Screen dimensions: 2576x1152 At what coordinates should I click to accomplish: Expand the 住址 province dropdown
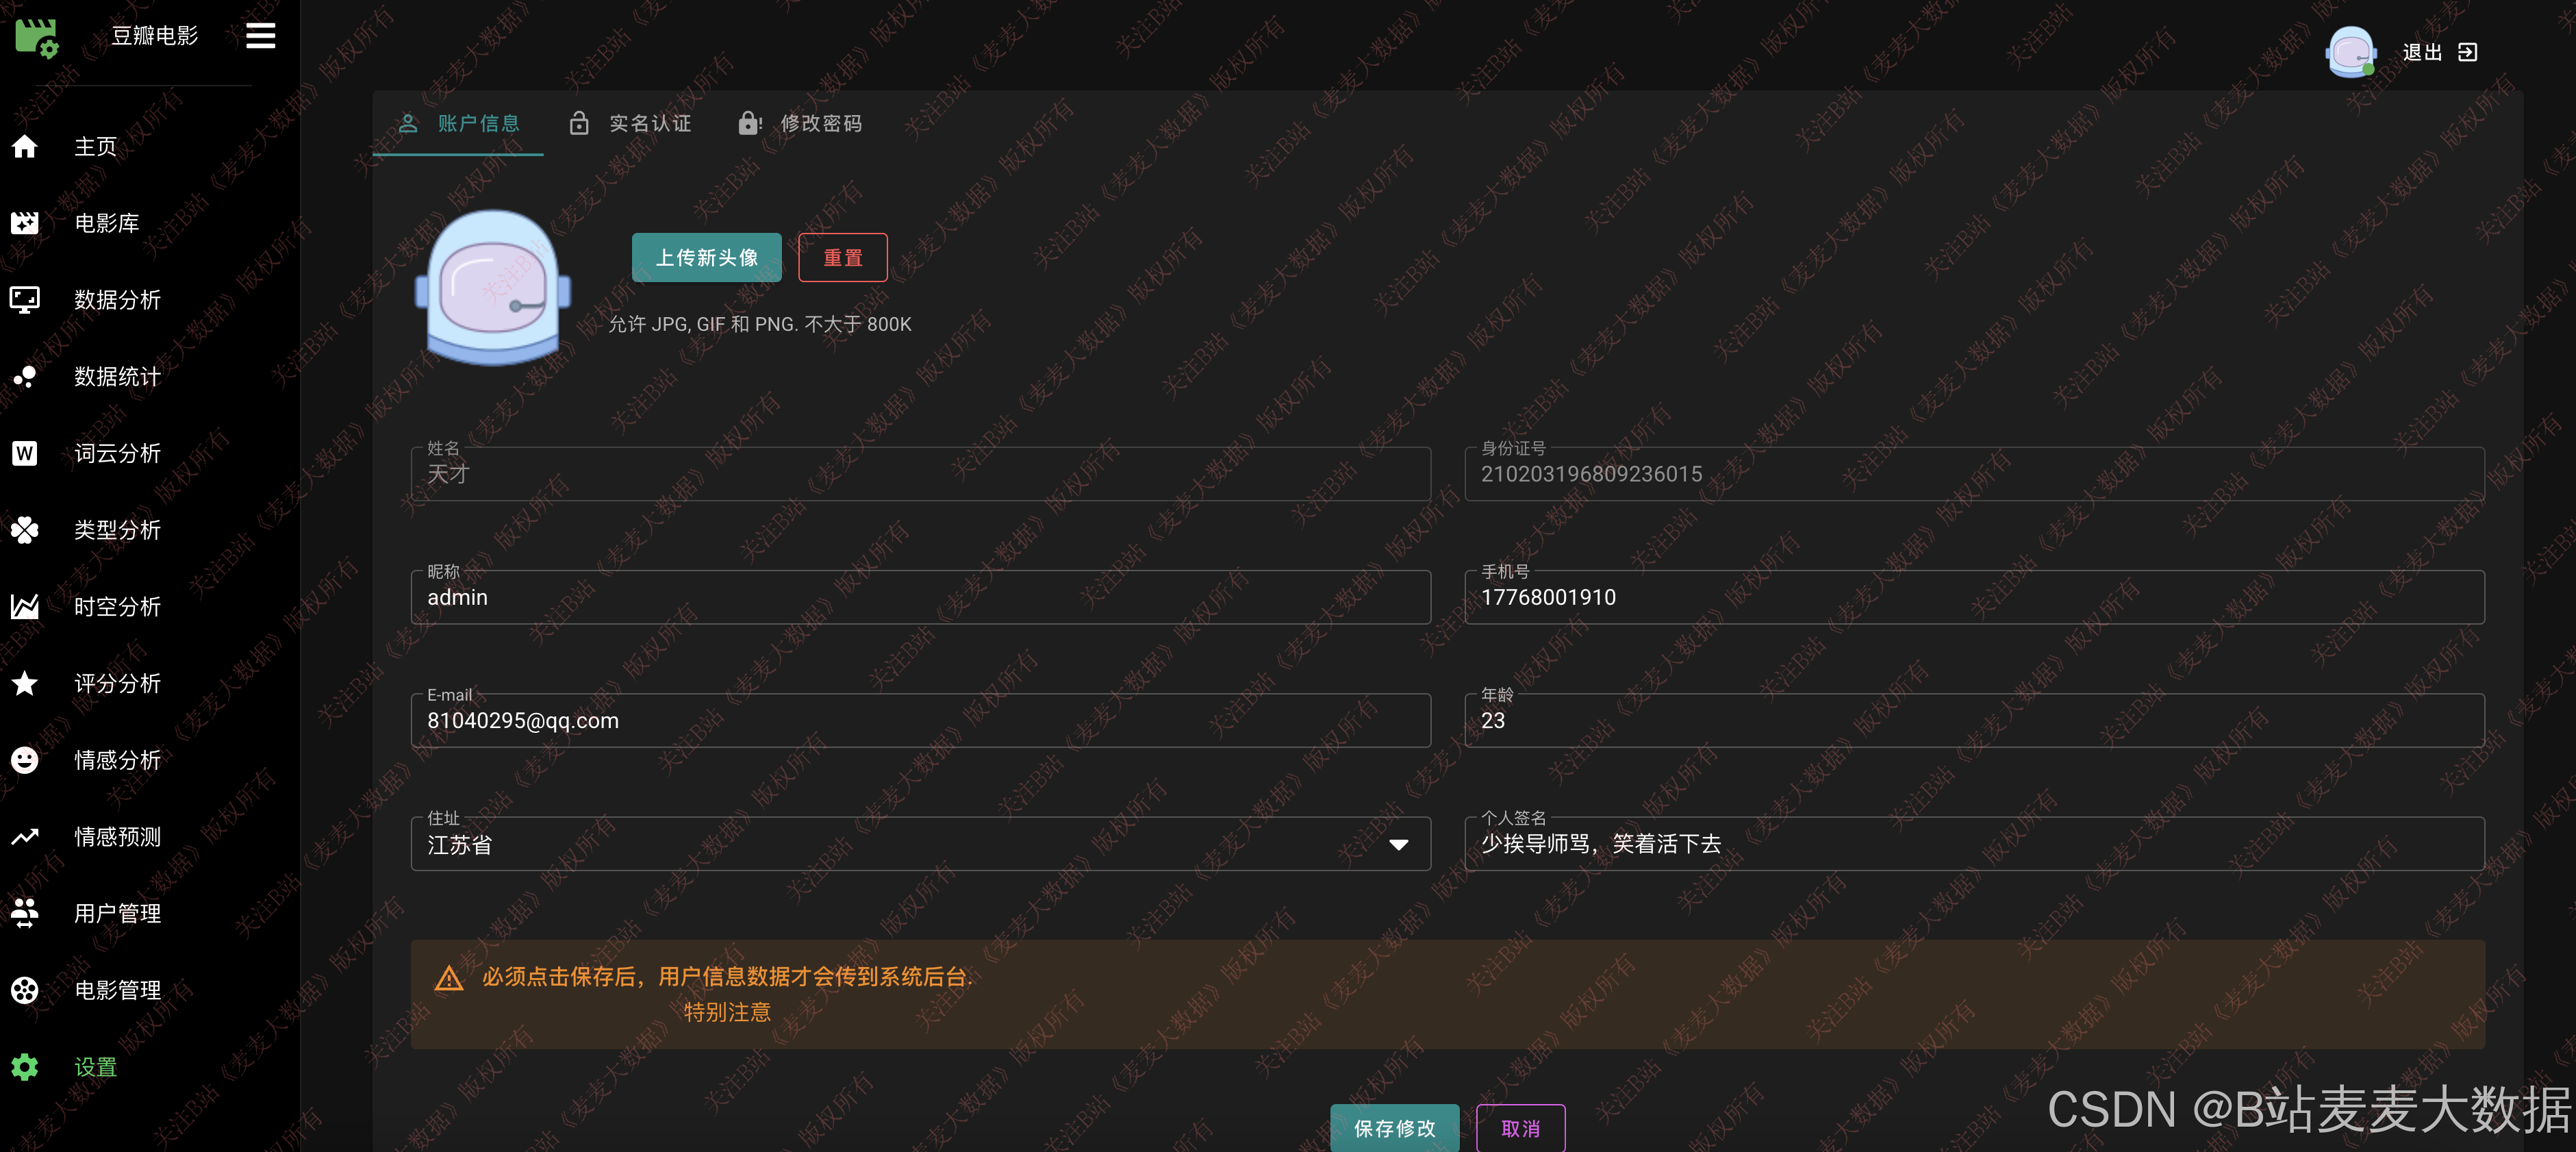pyautogui.click(x=1398, y=845)
